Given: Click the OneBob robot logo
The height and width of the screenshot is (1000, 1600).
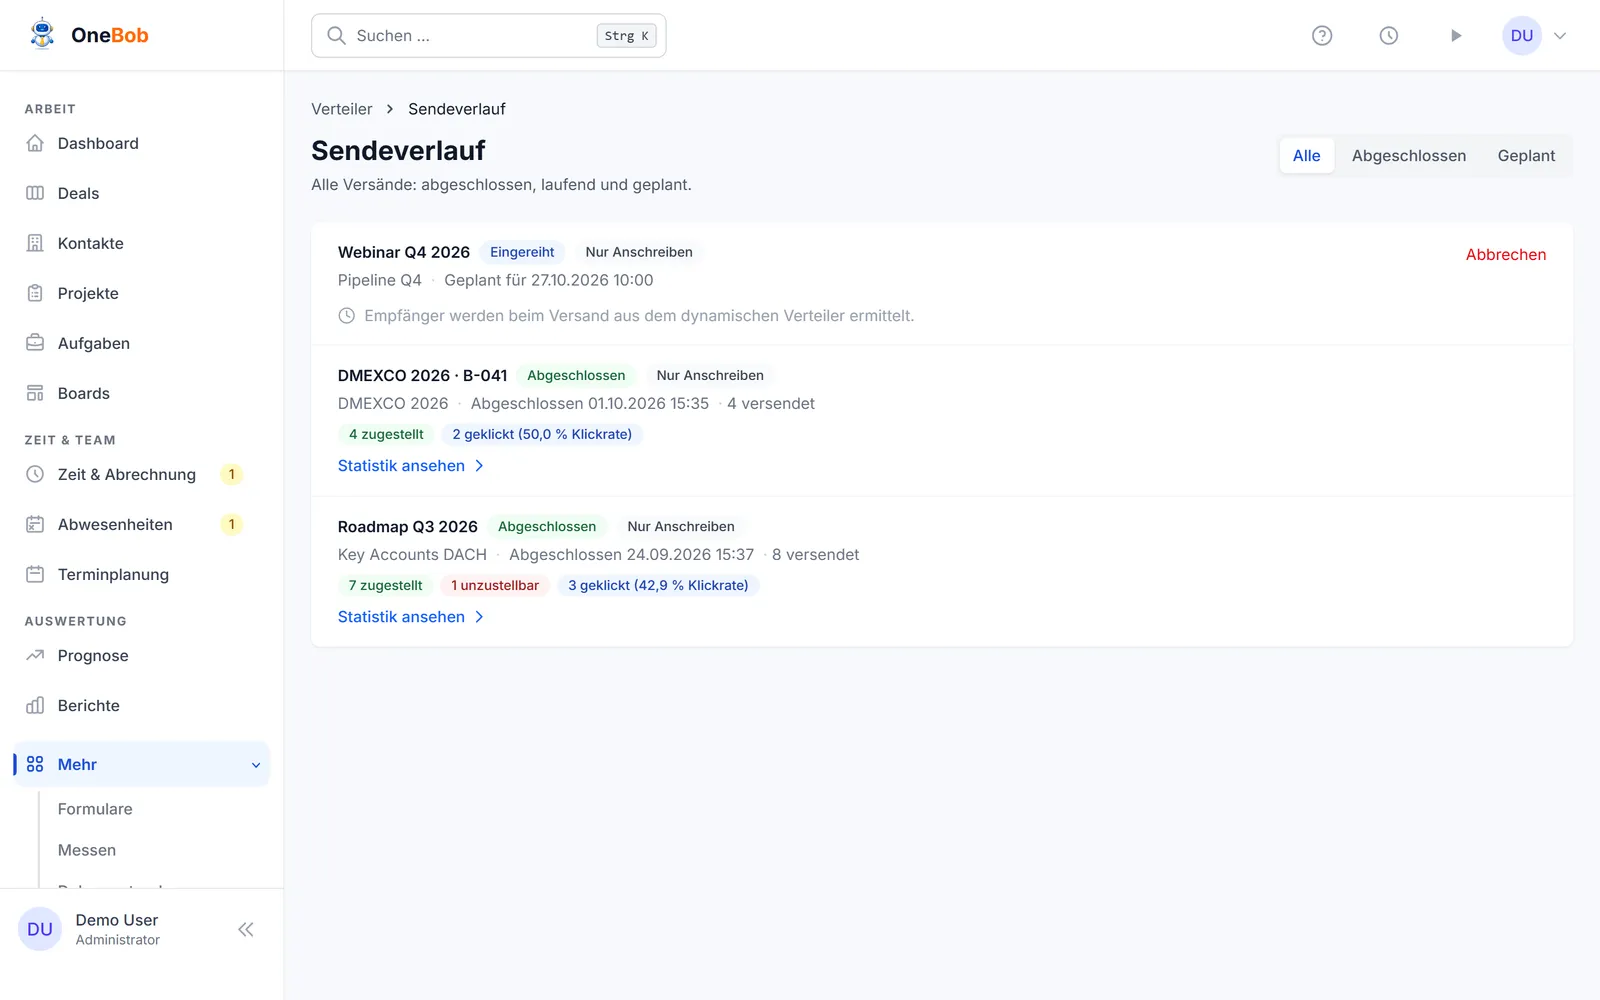Looking at the screenshot, I should click(x=42, y=35).
